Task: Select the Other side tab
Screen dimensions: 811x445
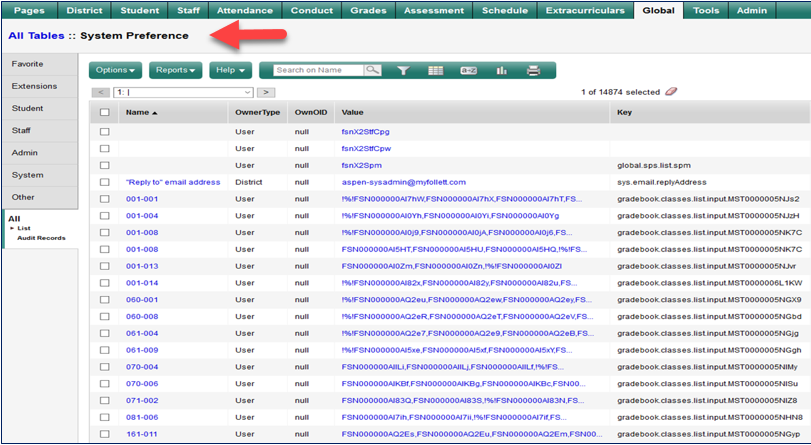Action: (40, 197)
